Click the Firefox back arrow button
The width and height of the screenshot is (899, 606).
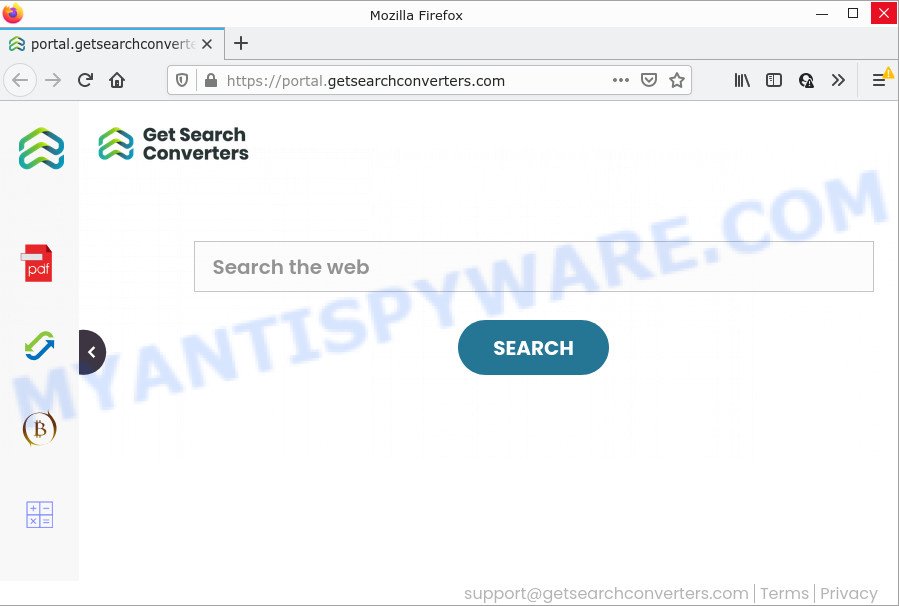[x=20, y=80]
